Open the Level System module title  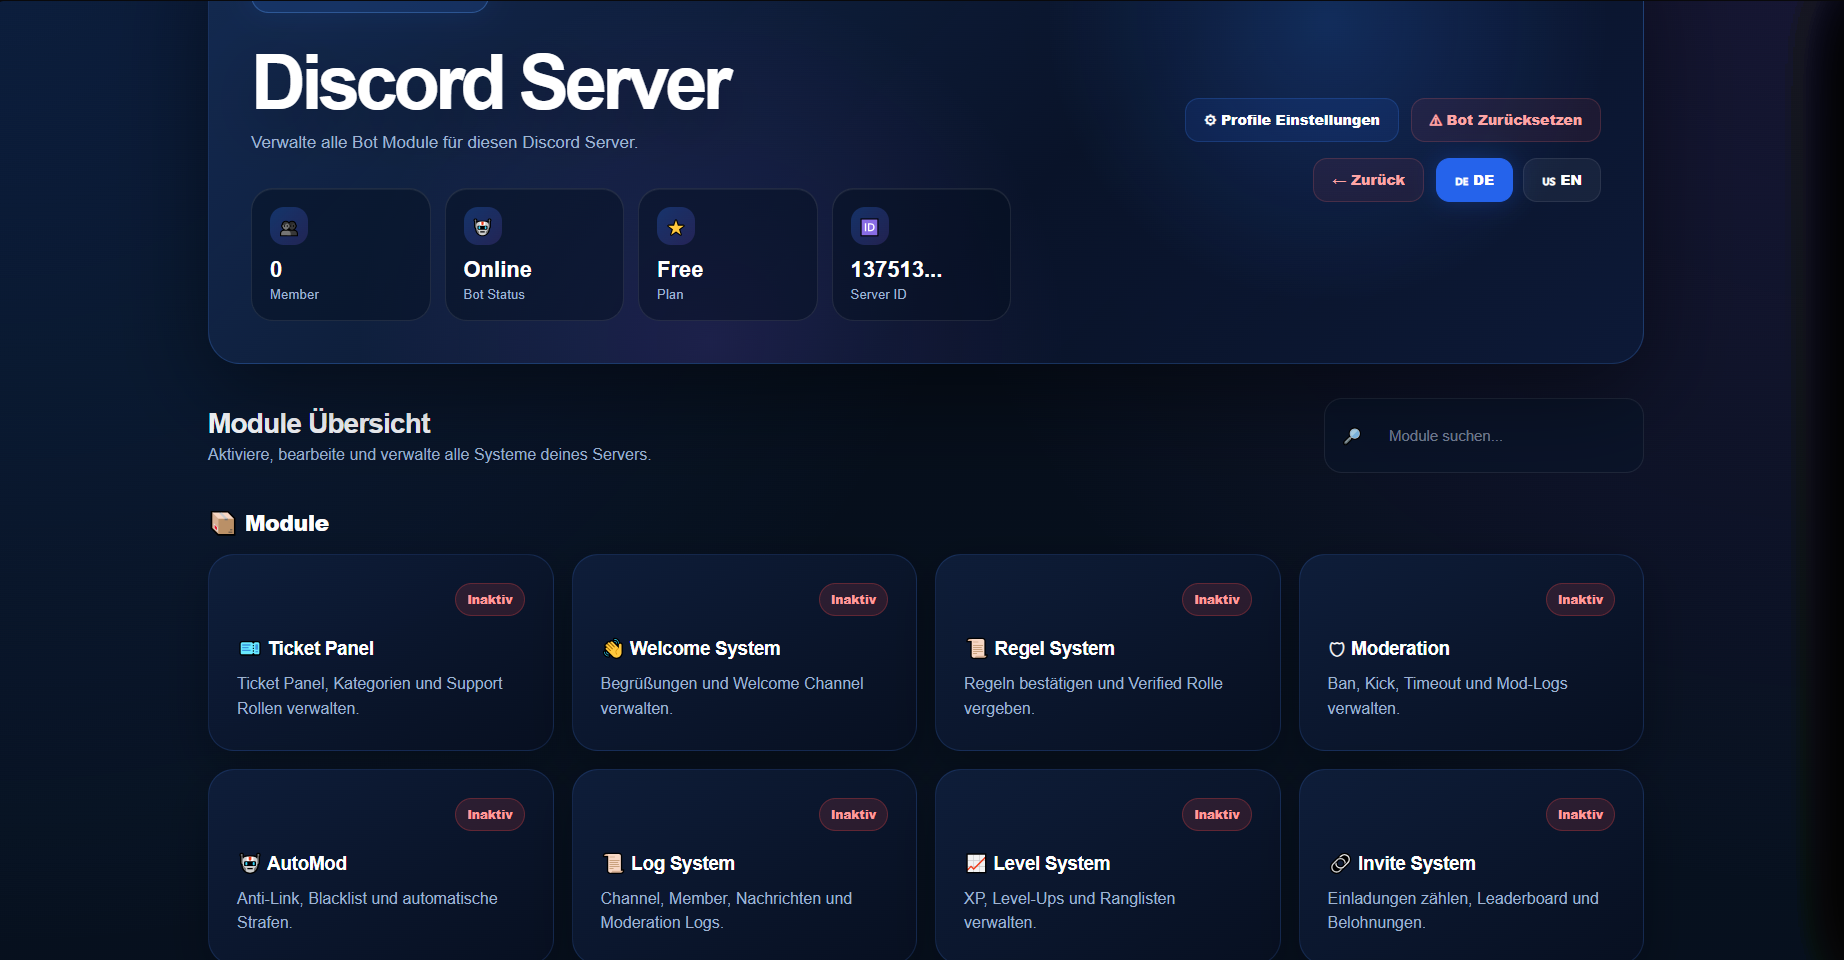click(x=1051, y=863)
